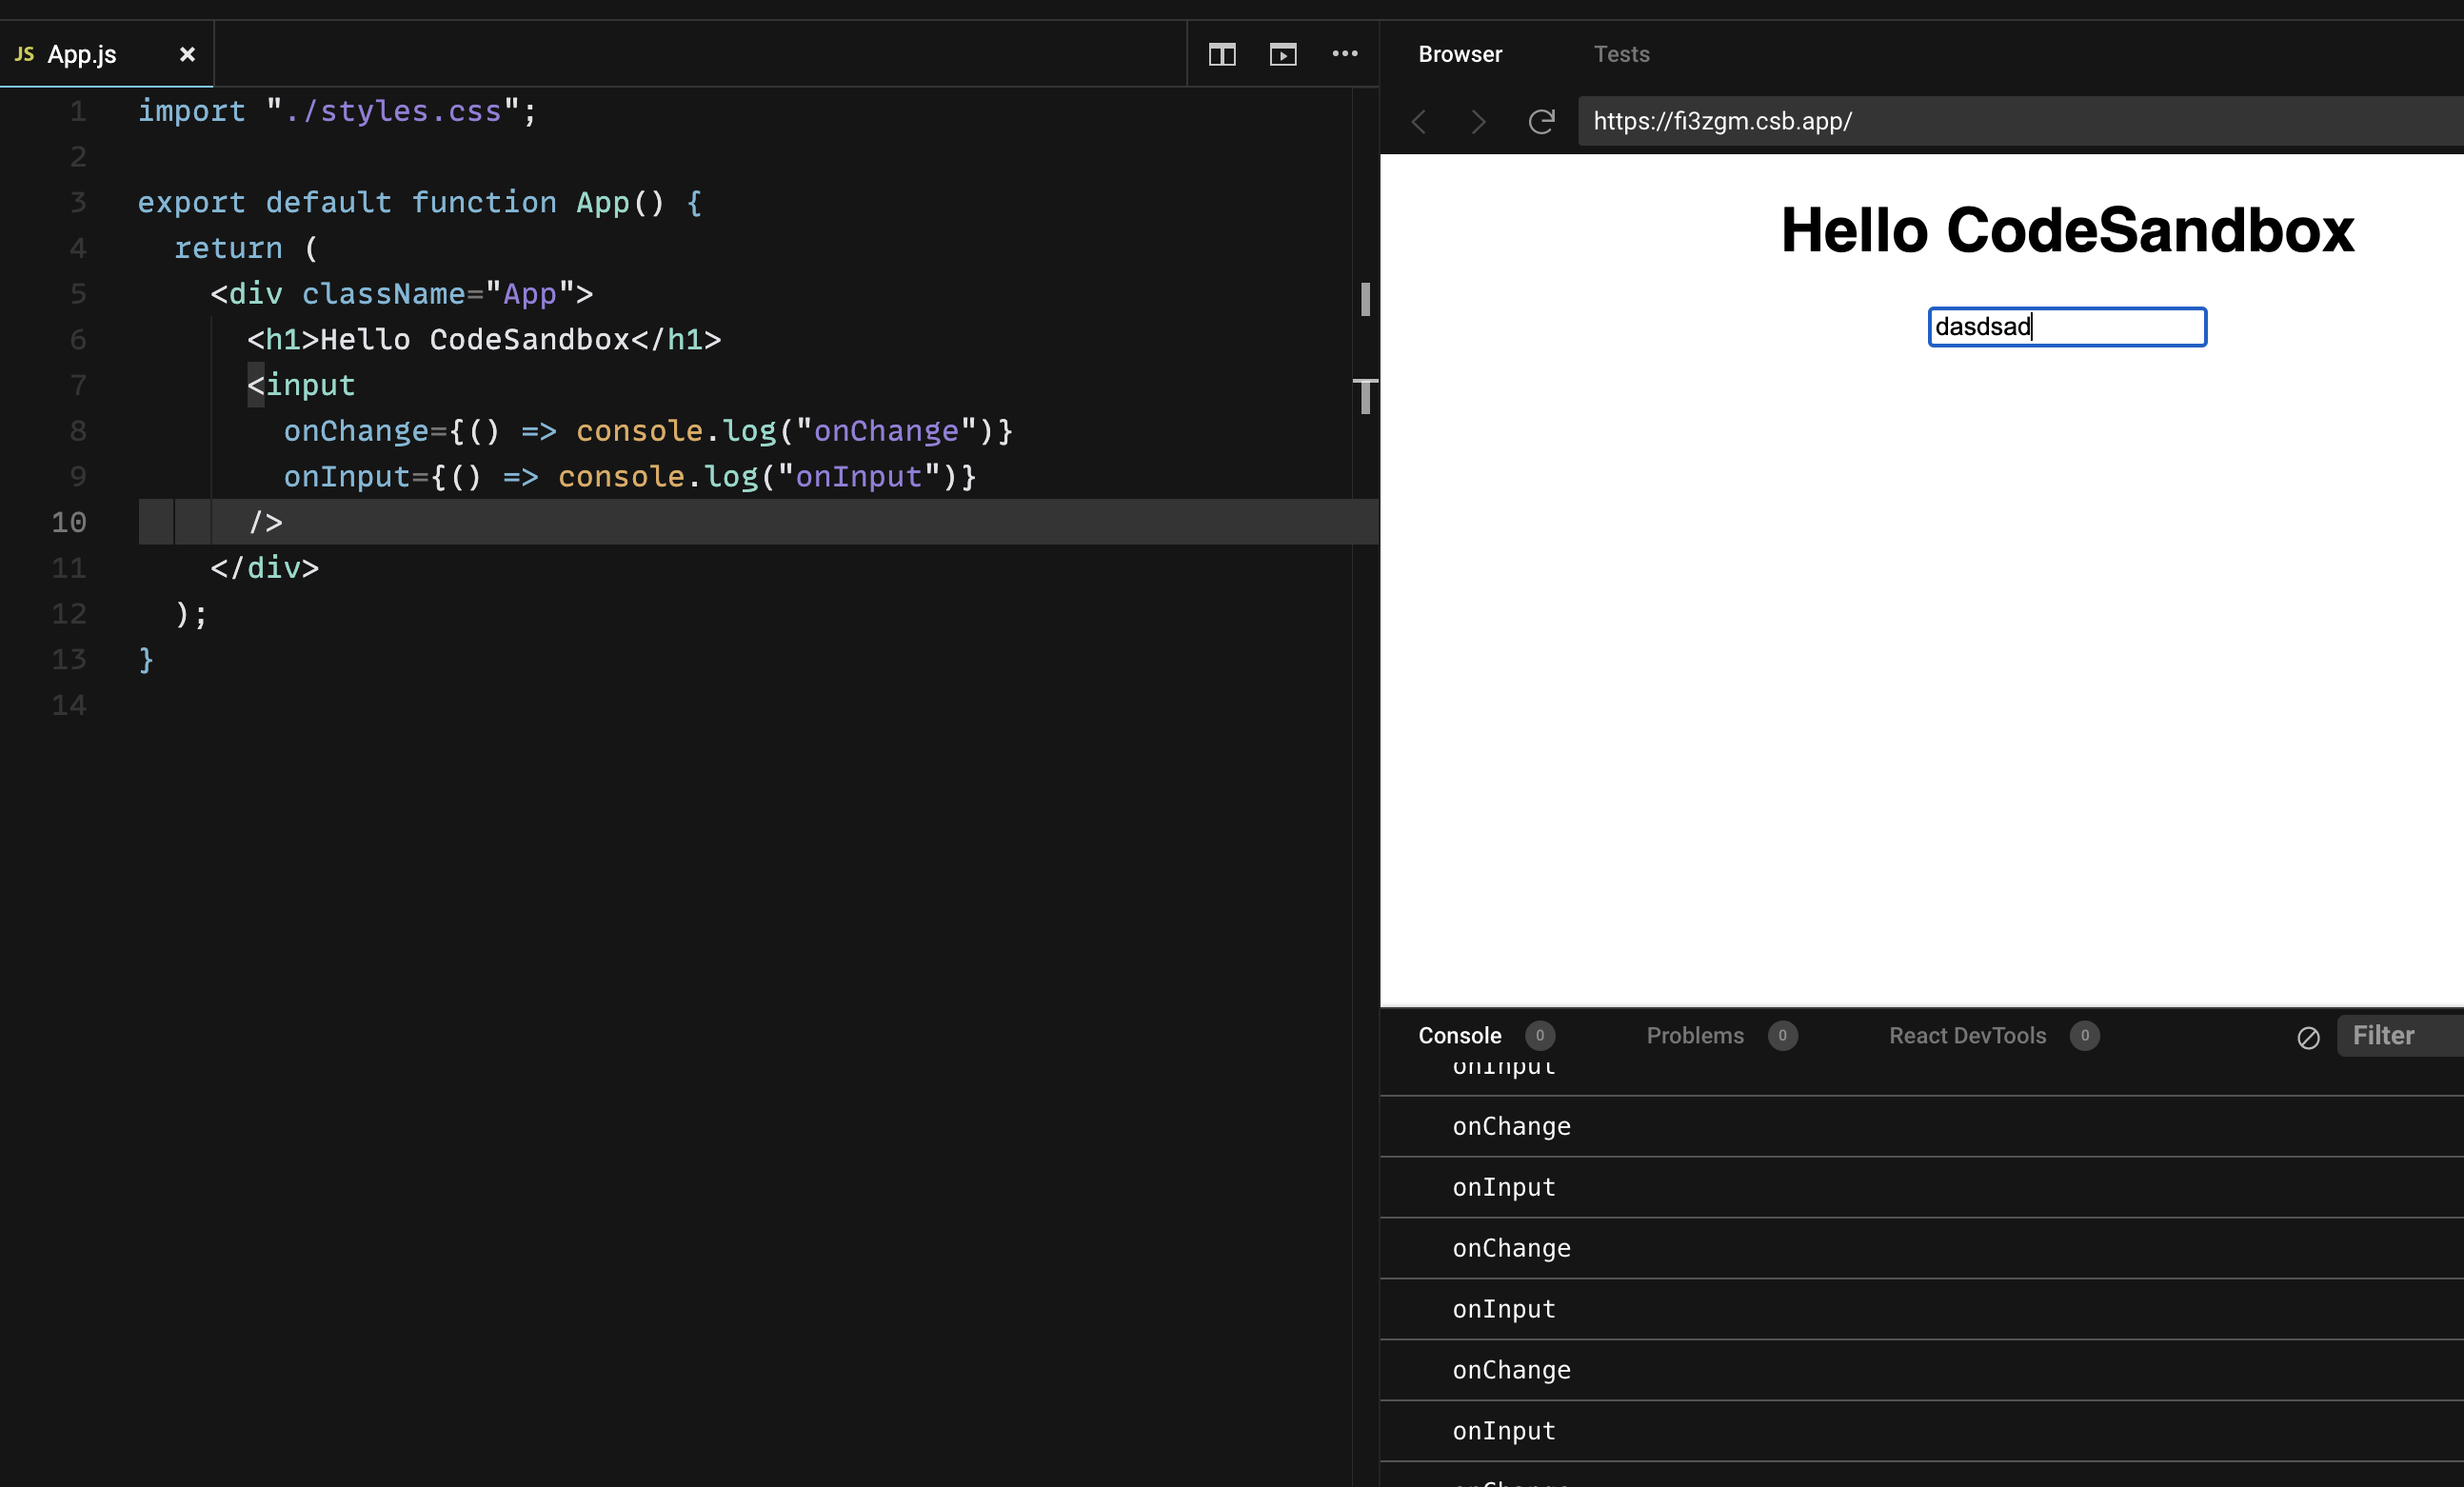Switch to the Browser tab

point(1460,54)
